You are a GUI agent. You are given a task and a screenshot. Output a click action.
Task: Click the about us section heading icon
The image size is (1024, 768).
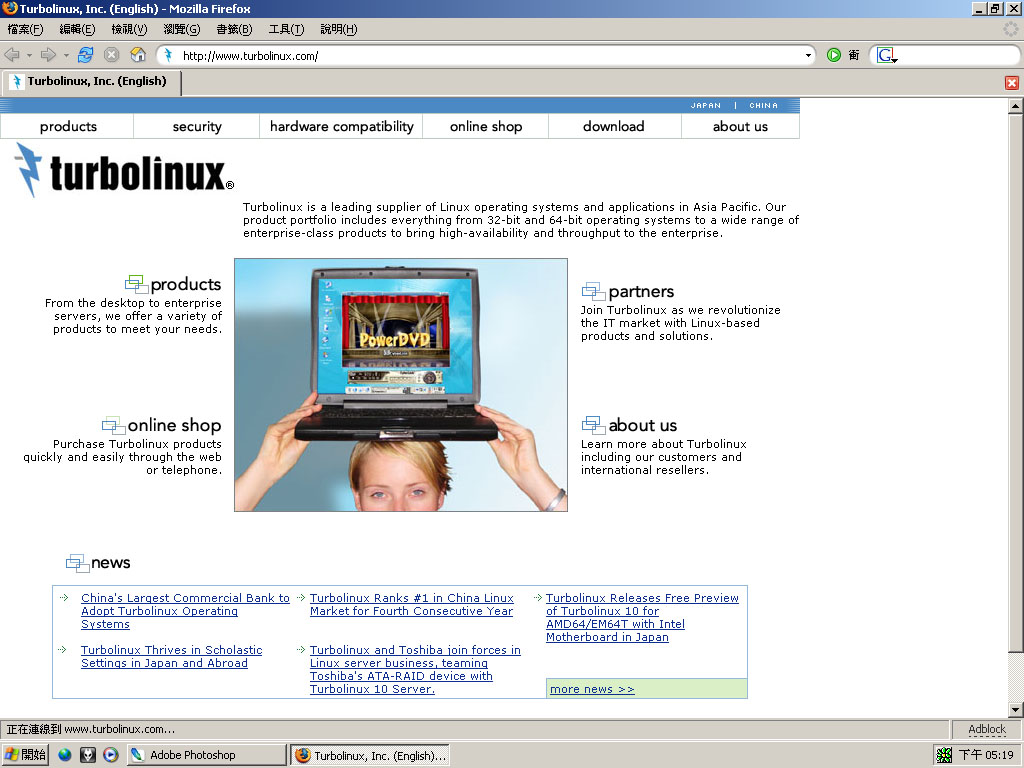point(593,425)
